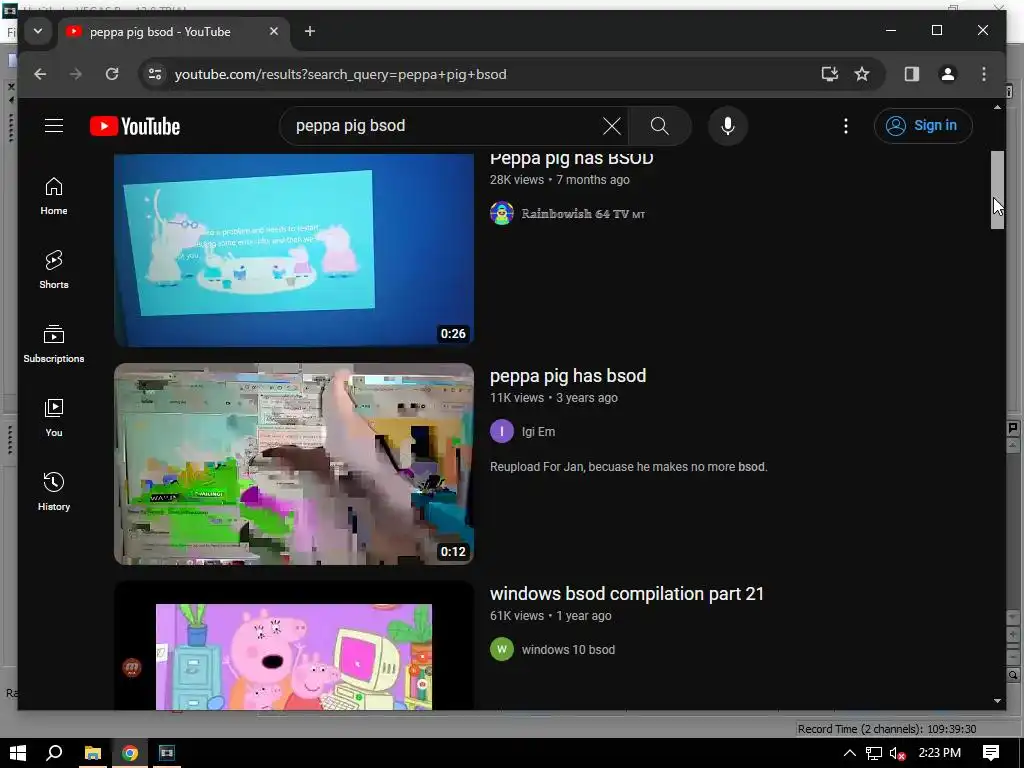Click Record Time status in VEGAS window
1024x768 pixels.
[x=887, y=729]
